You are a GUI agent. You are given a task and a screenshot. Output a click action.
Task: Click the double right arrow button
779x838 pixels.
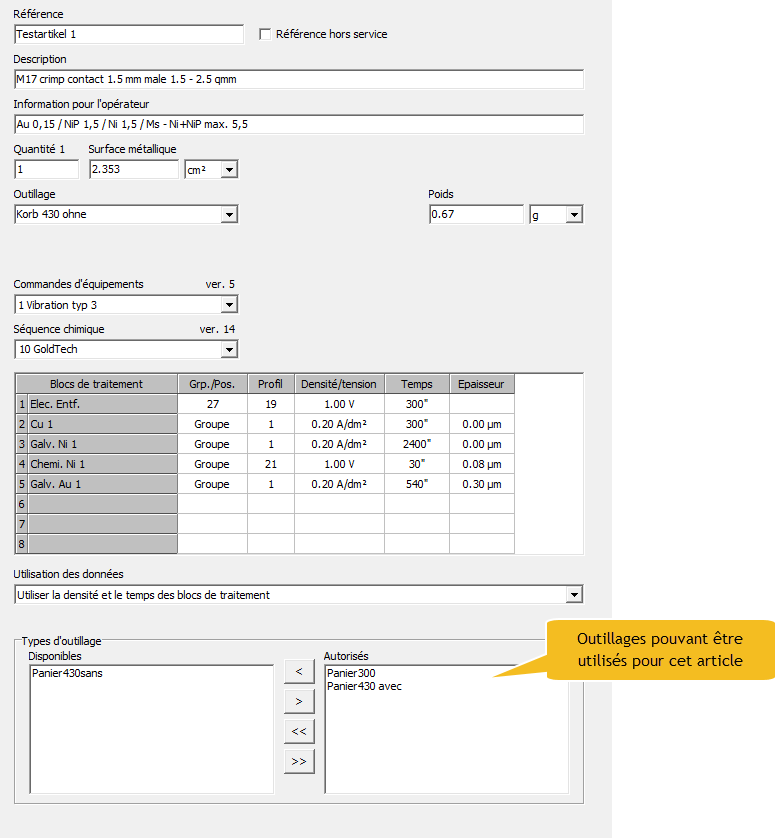(x=299, y=761)
